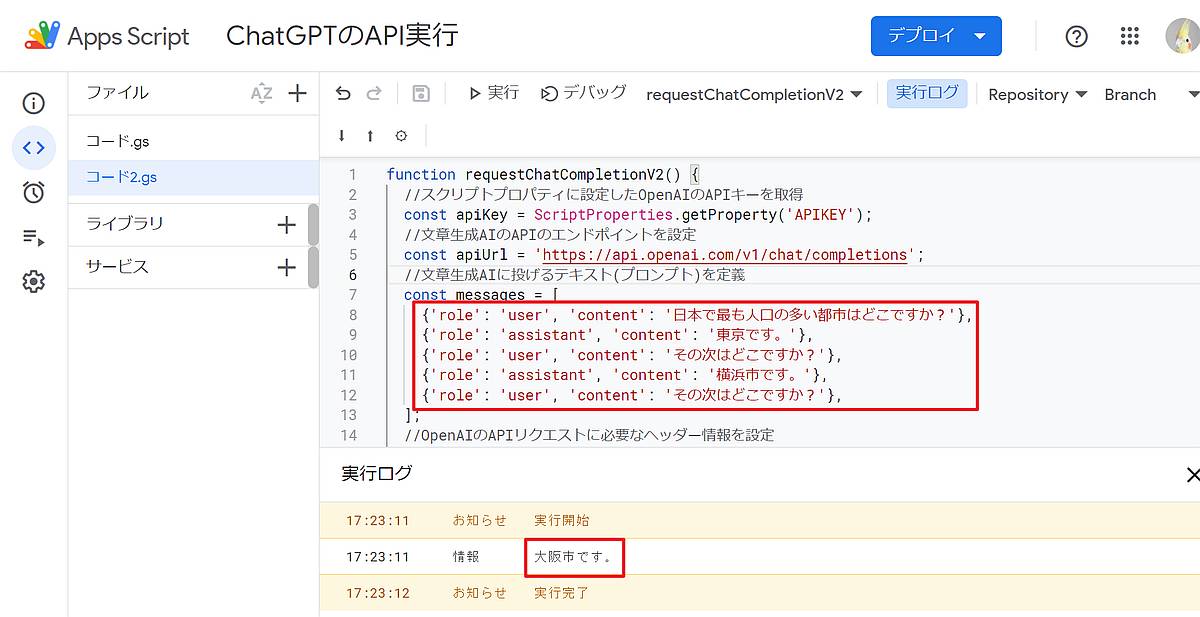This screenshot has height=617, width=1200.
Task: Click the 実行ログ panel heading
Action: tap(376, 473)
